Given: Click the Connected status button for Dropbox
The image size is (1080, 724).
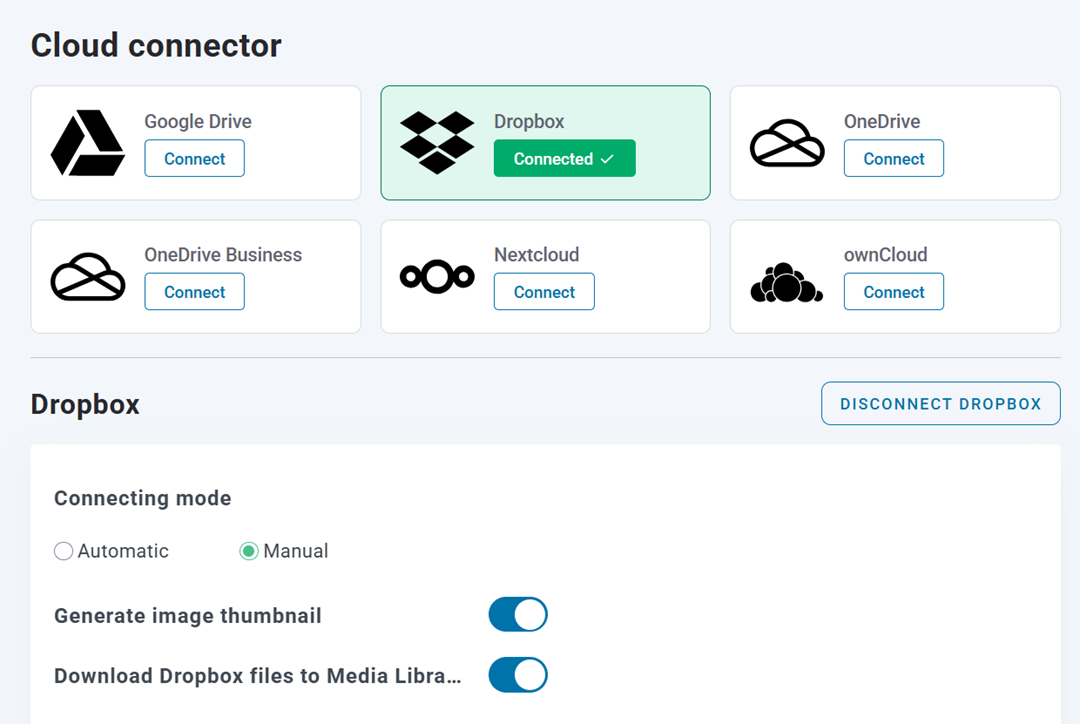Looking at the screenshot, I should click(x=564, y=158).
